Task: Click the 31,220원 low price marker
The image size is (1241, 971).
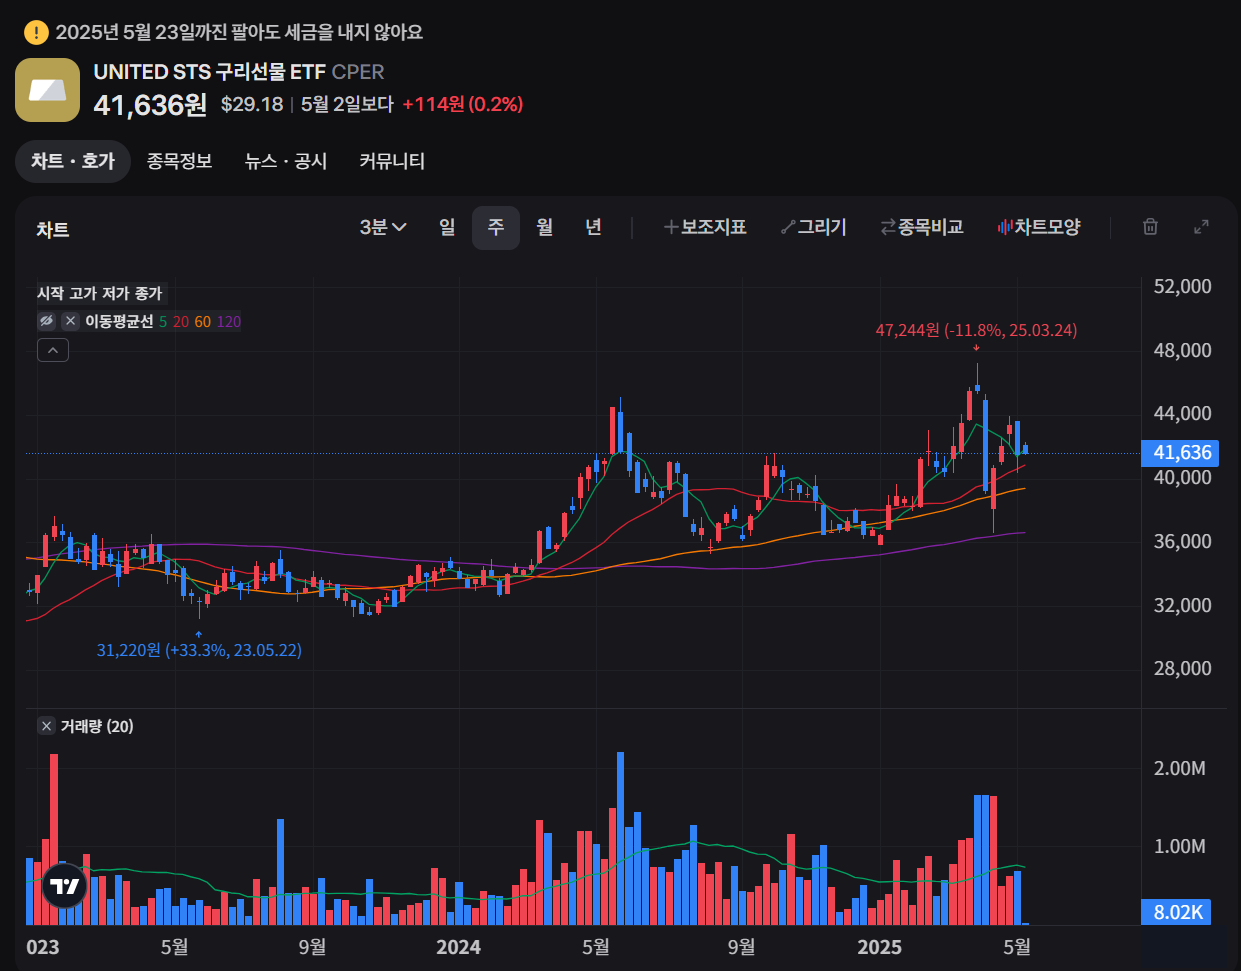Action: coord(199,650)
